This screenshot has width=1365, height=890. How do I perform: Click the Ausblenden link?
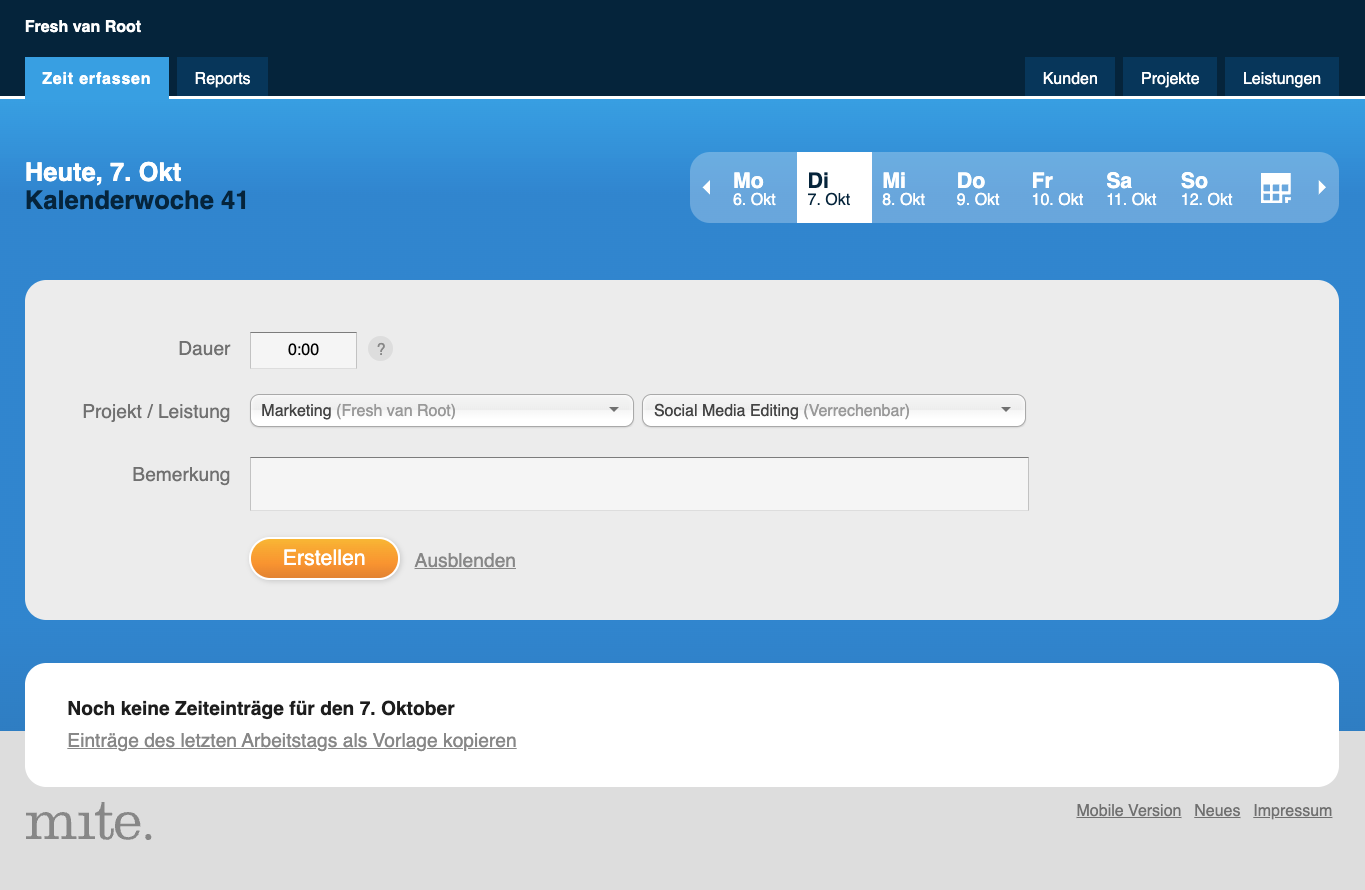point(465,560)
